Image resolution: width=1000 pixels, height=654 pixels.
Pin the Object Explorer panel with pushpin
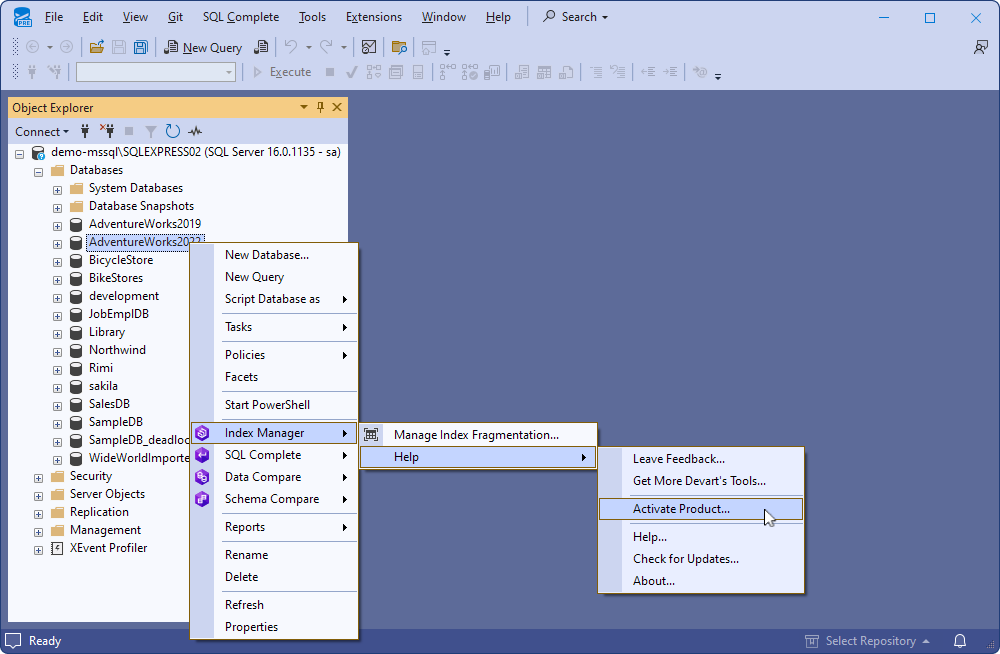tap(320, 108)
